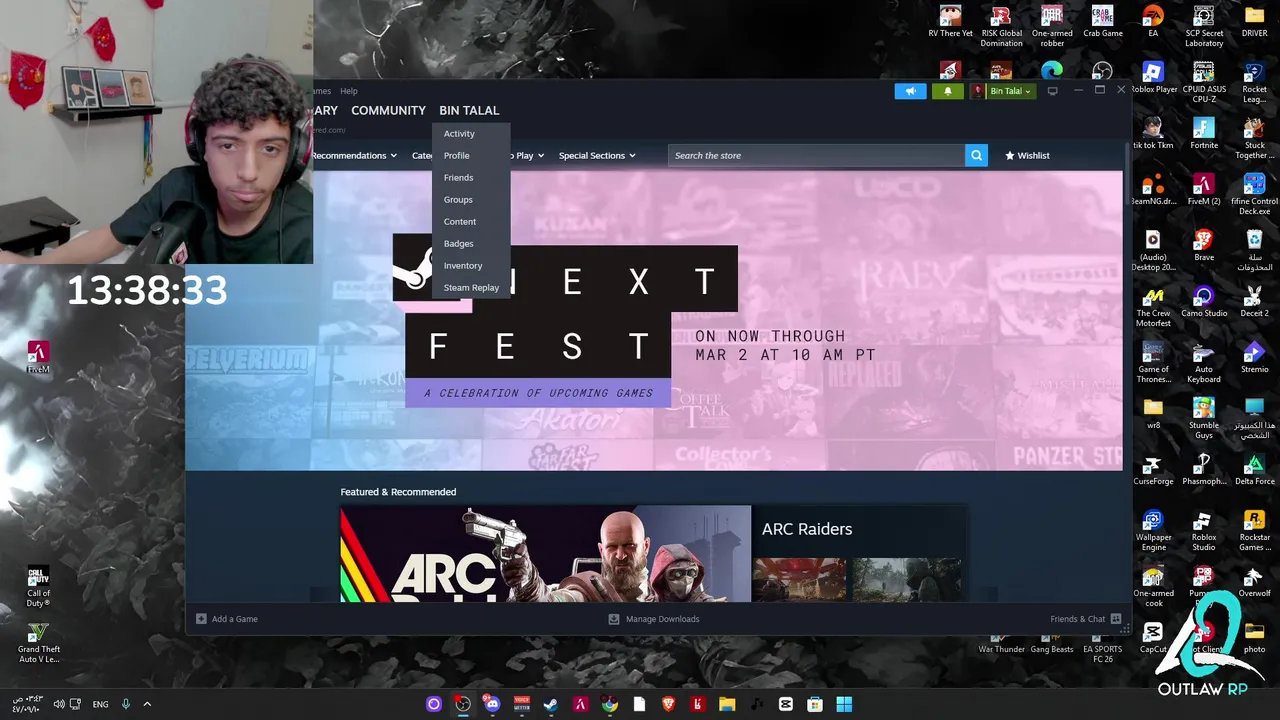Select Content from the Bin Talal menu
Image resolution: width=1280 pixels, height=720 pixels.
pos(460,221)
